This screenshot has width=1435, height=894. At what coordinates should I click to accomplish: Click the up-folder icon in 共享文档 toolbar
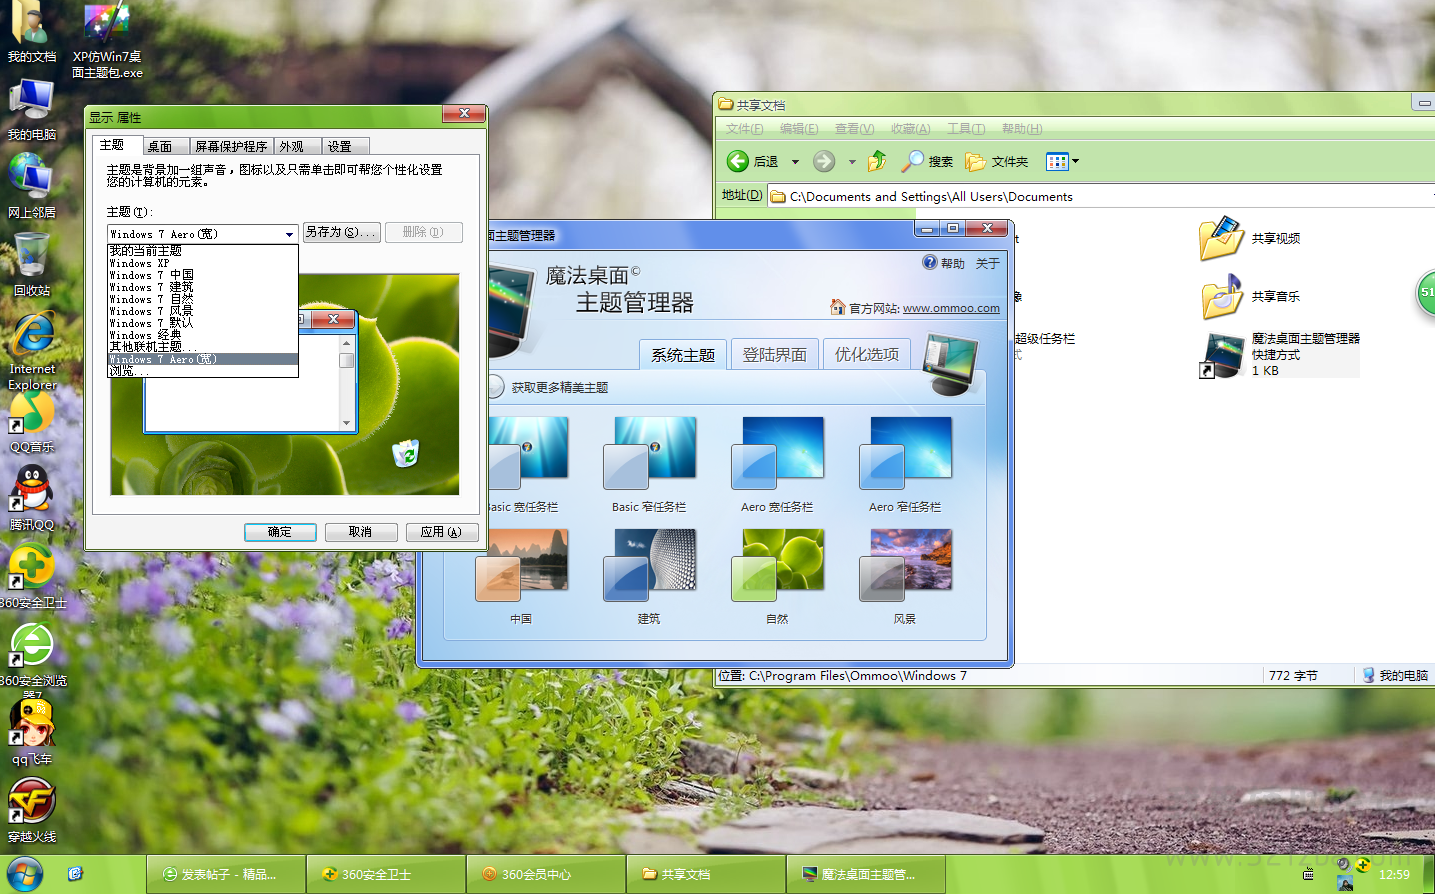click(877, 161)
